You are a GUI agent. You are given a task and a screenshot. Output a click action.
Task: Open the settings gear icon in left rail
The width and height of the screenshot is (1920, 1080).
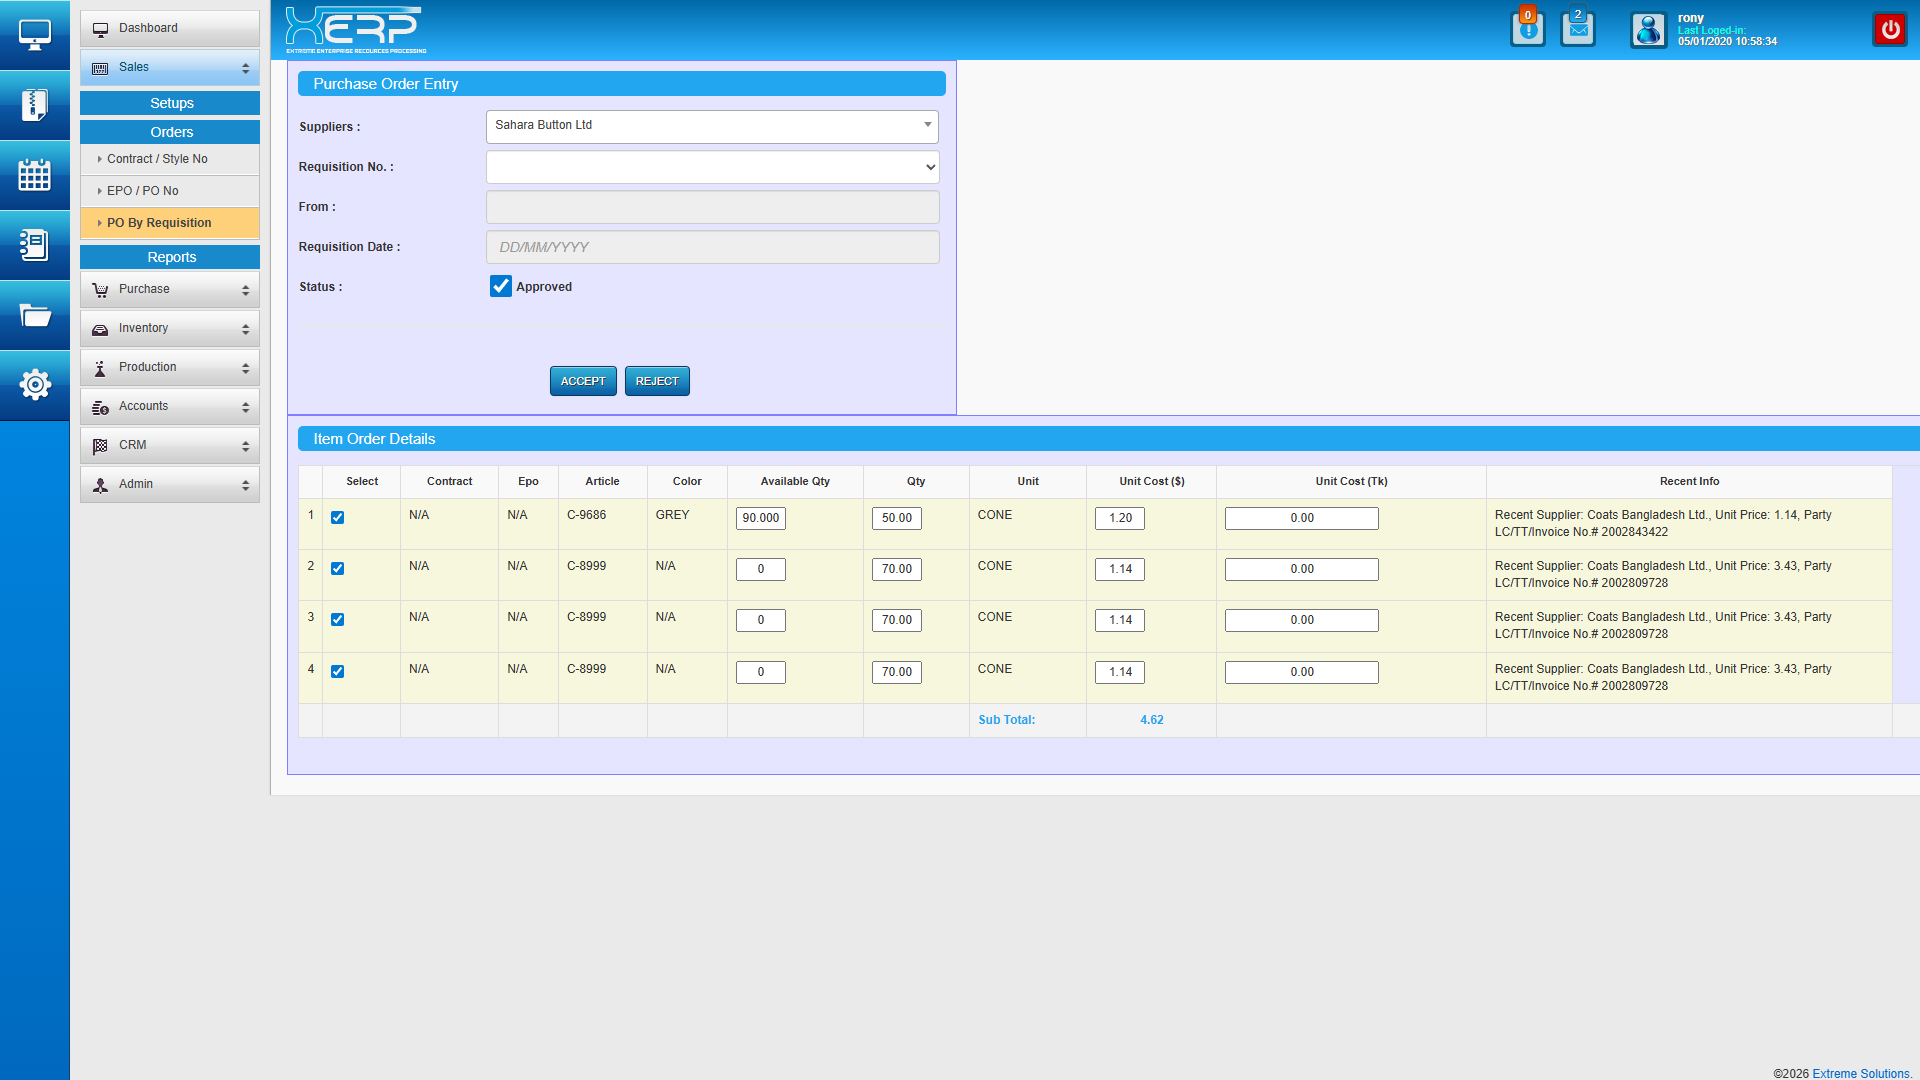[34, 385]
